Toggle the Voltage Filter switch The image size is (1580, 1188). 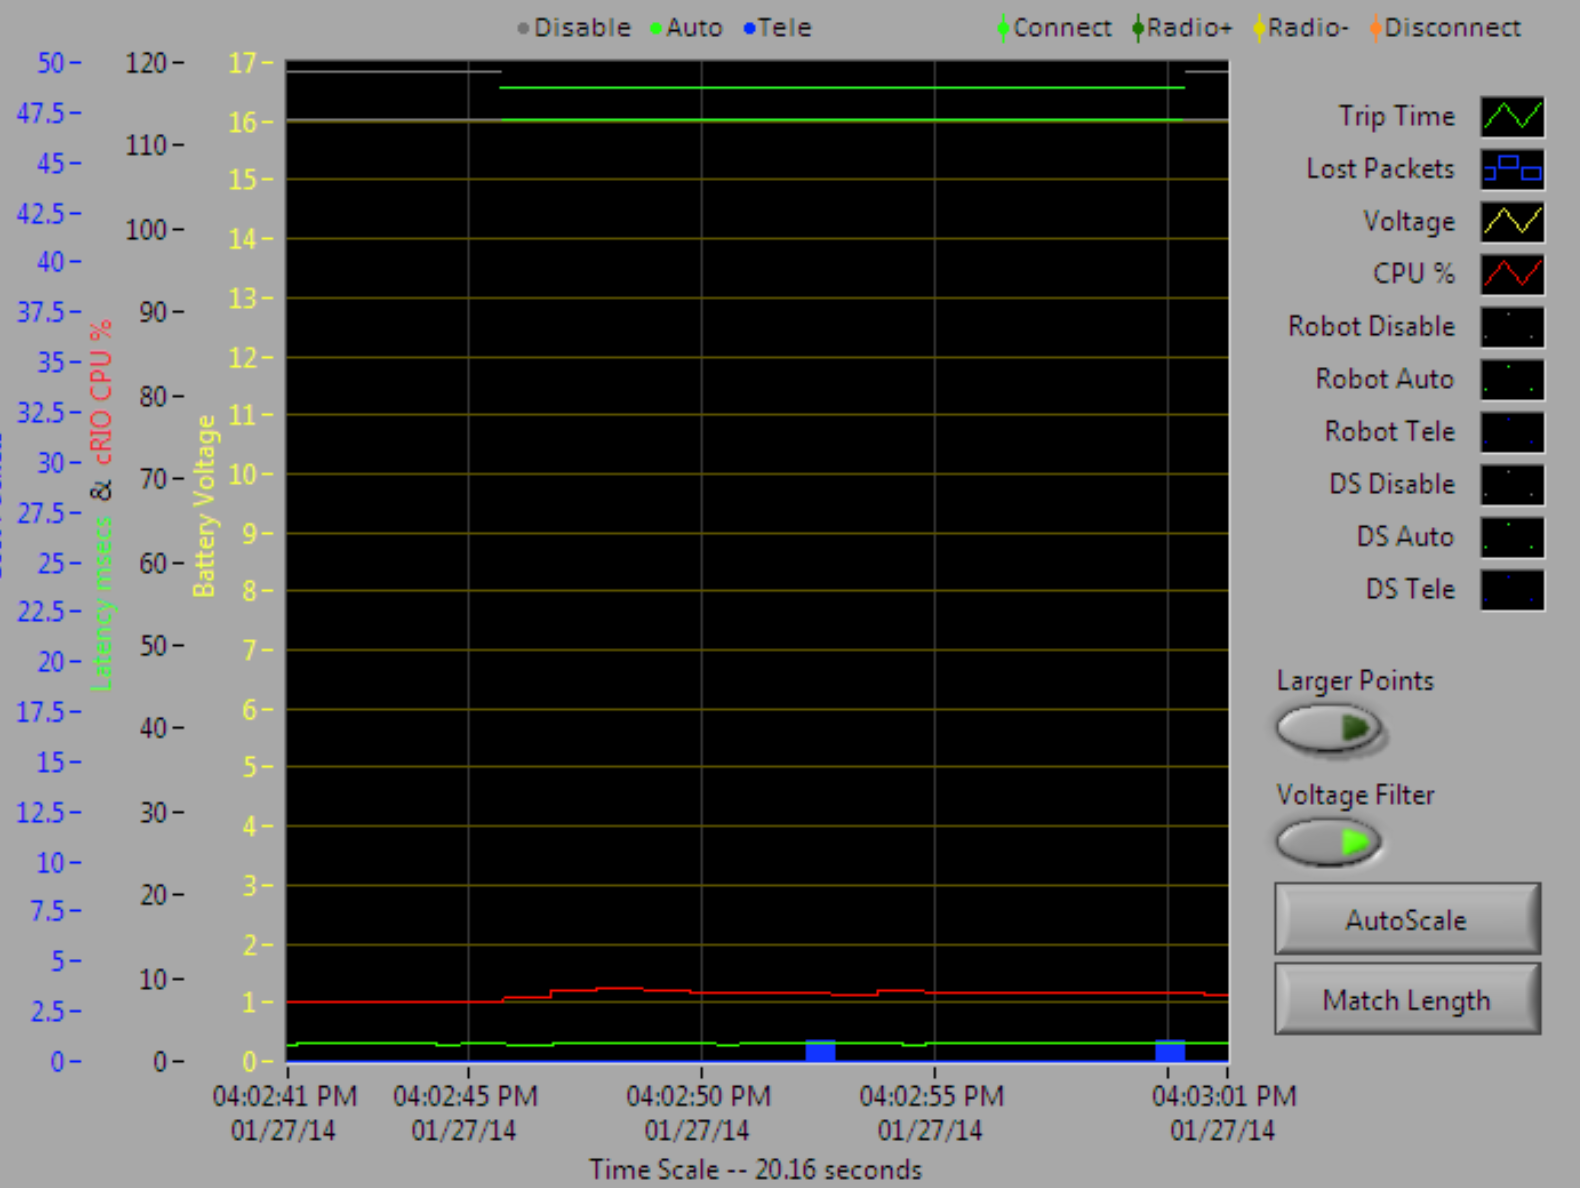(x=1328, y=841)
